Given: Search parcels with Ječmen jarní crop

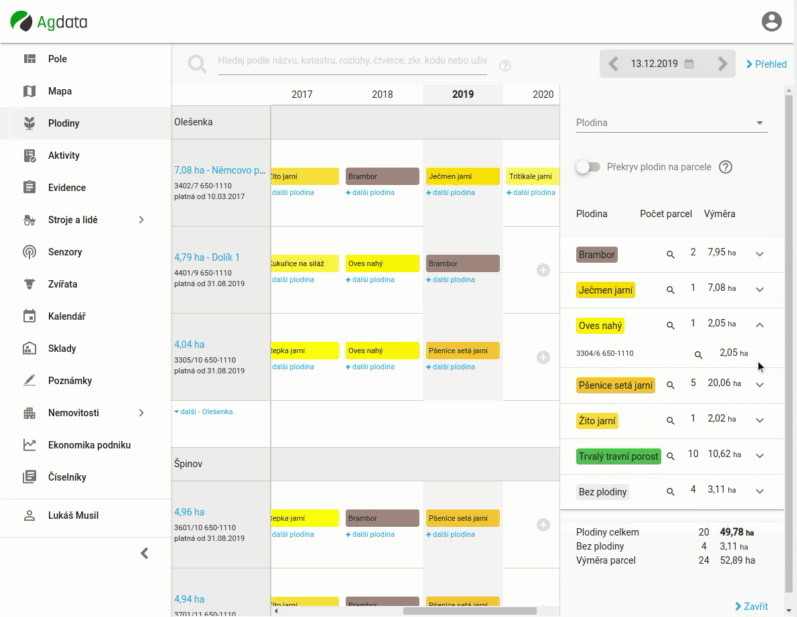Looking at the screenshot, I should pos(670,290).
